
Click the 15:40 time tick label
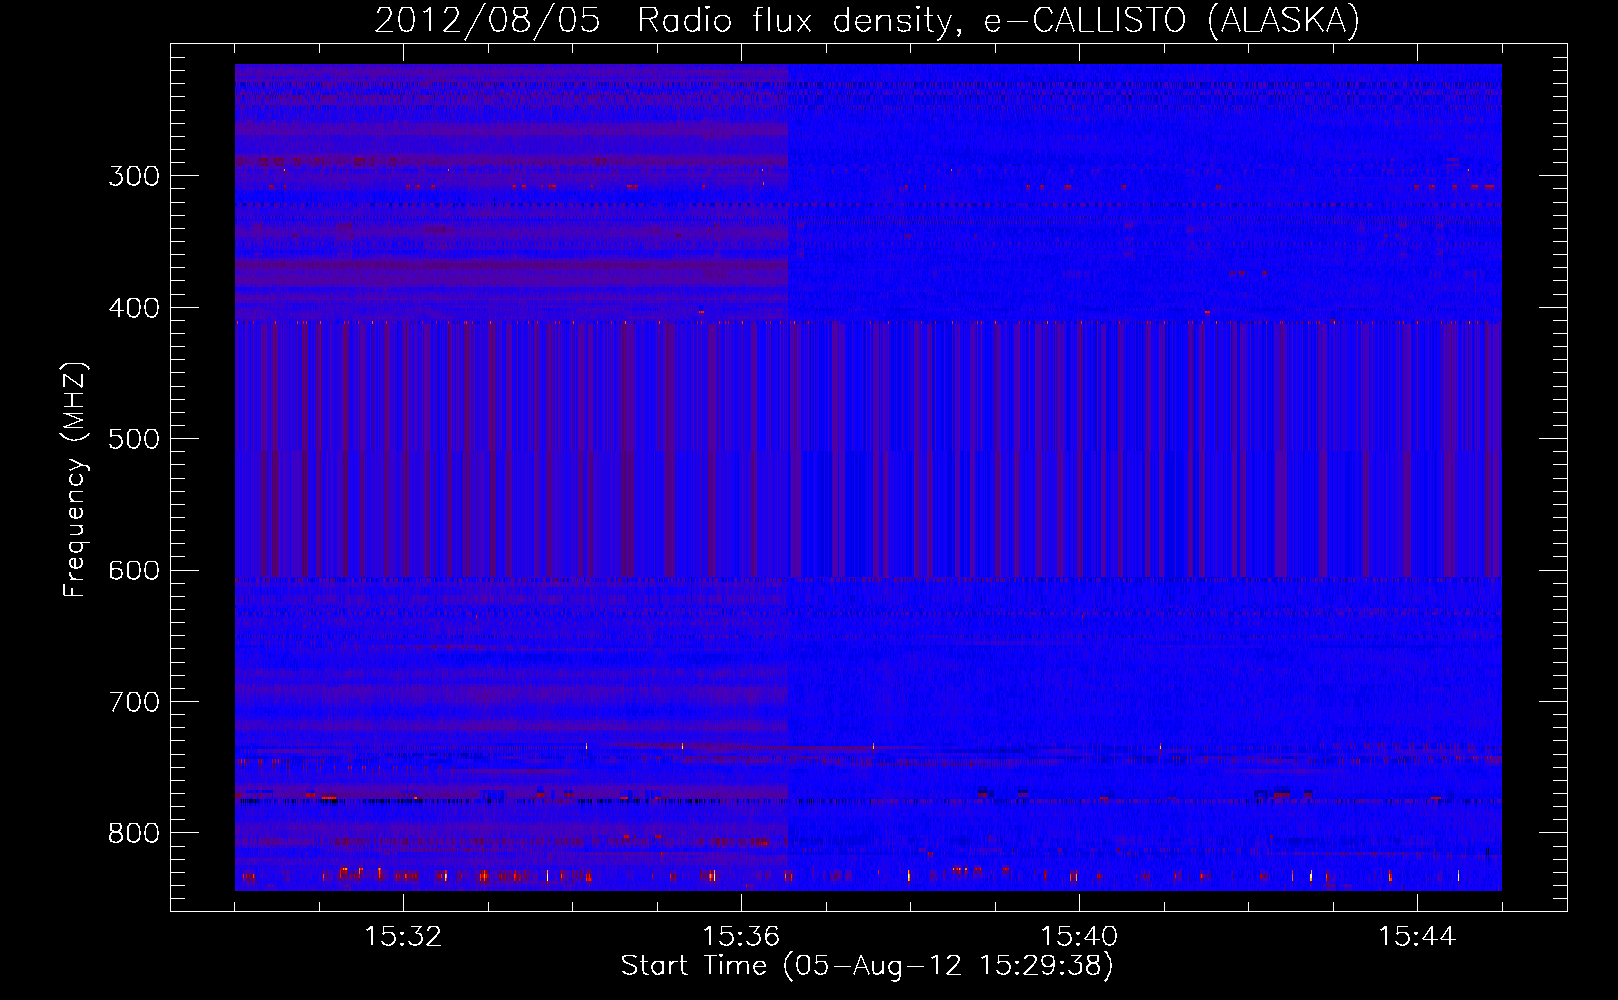coord(1079,937)
